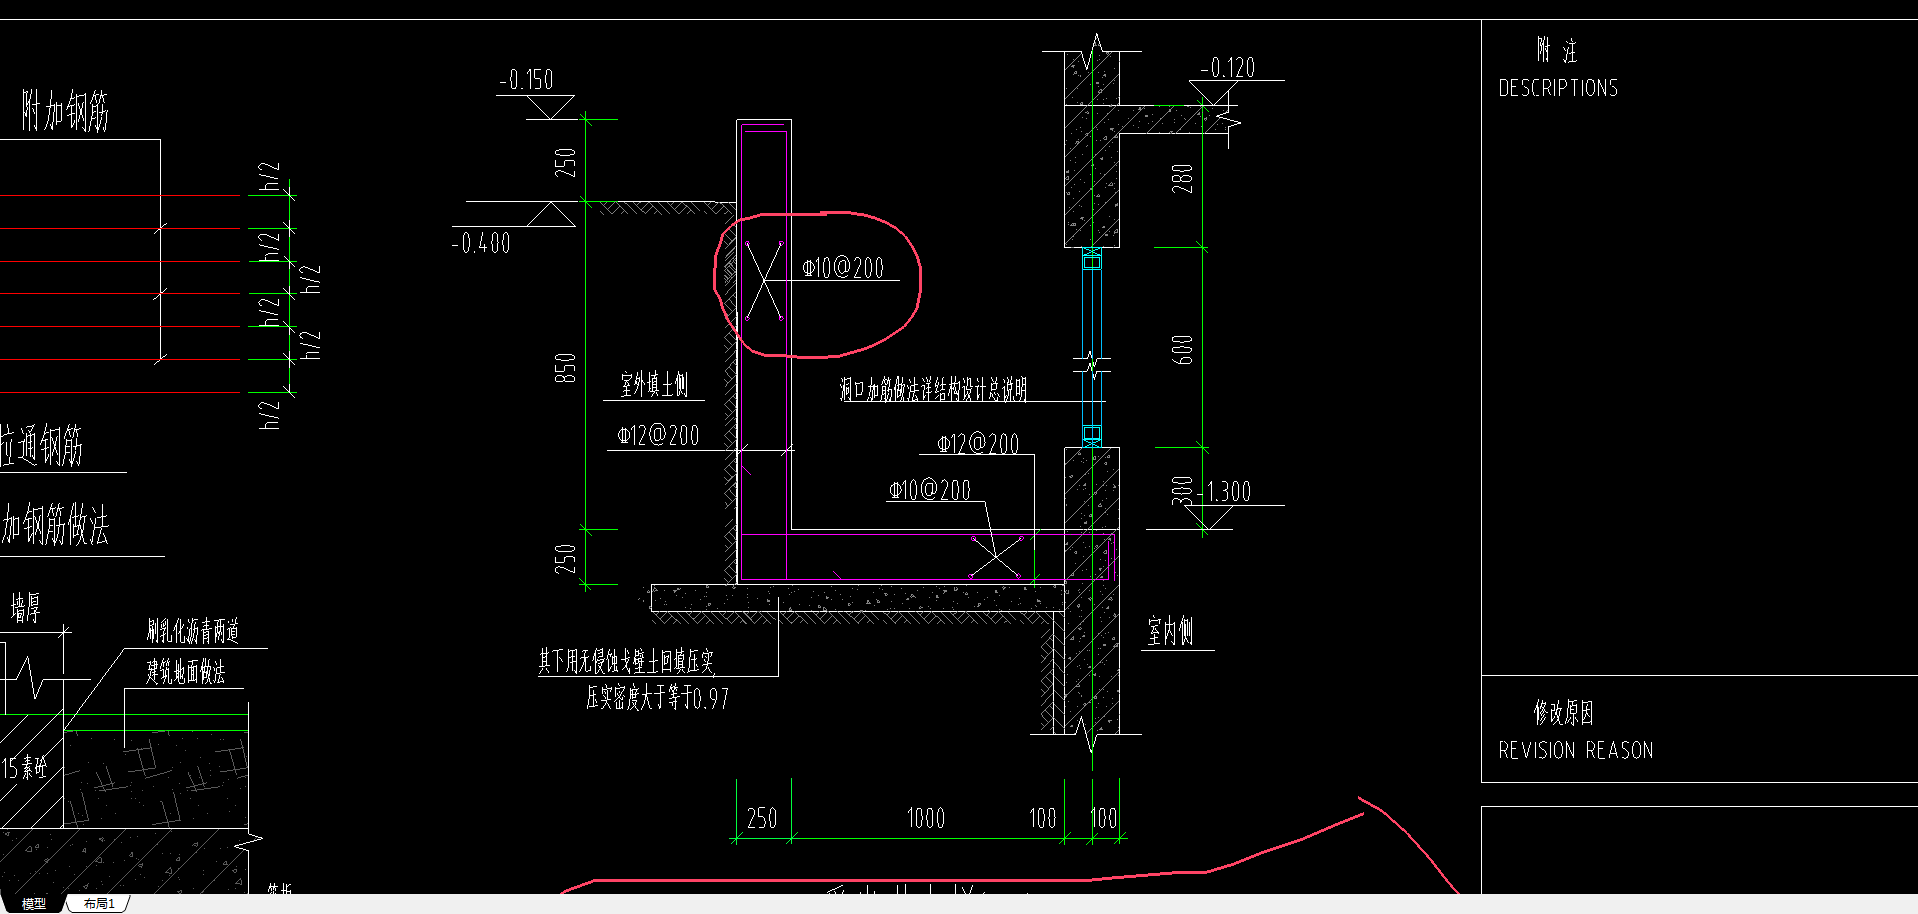1918x914 pixels.
Task: Click the 加钢筋做法 title text
Action: [x=55, y=524]
